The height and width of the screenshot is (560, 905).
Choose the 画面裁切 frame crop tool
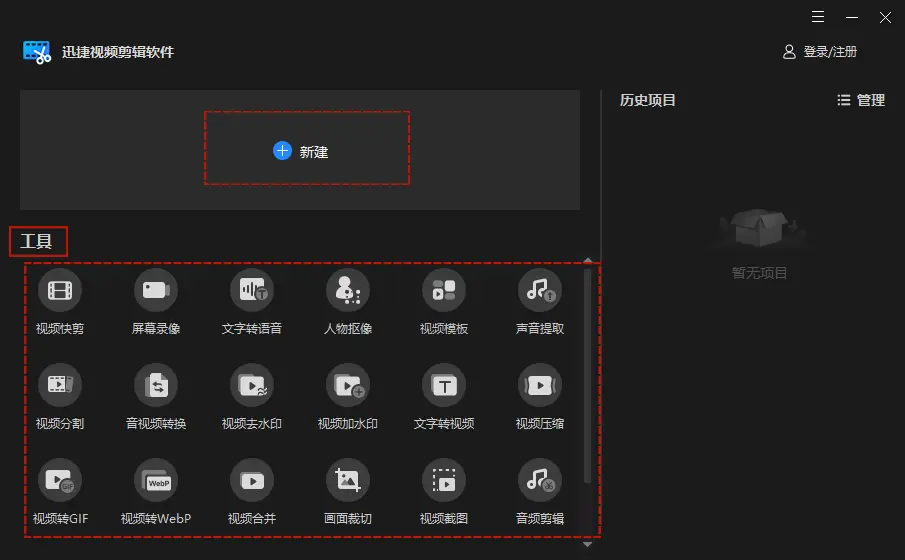(x=347, y=492)
